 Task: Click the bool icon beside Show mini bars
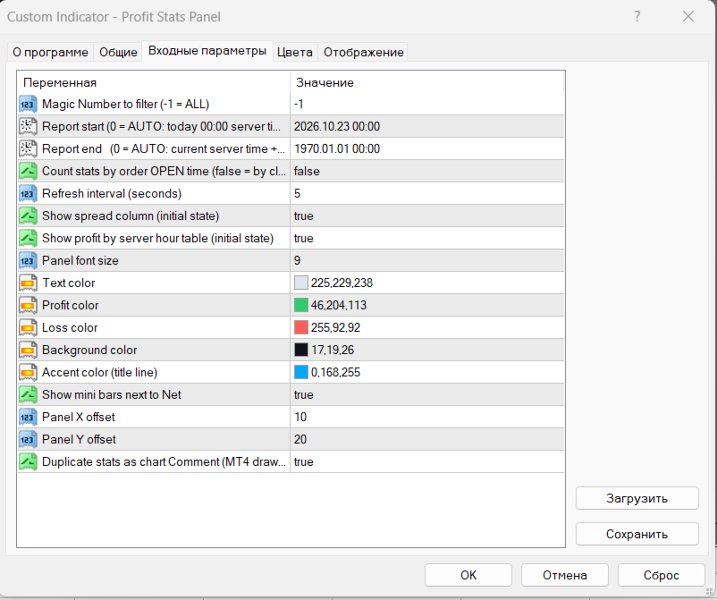click(x=27, y=395)
